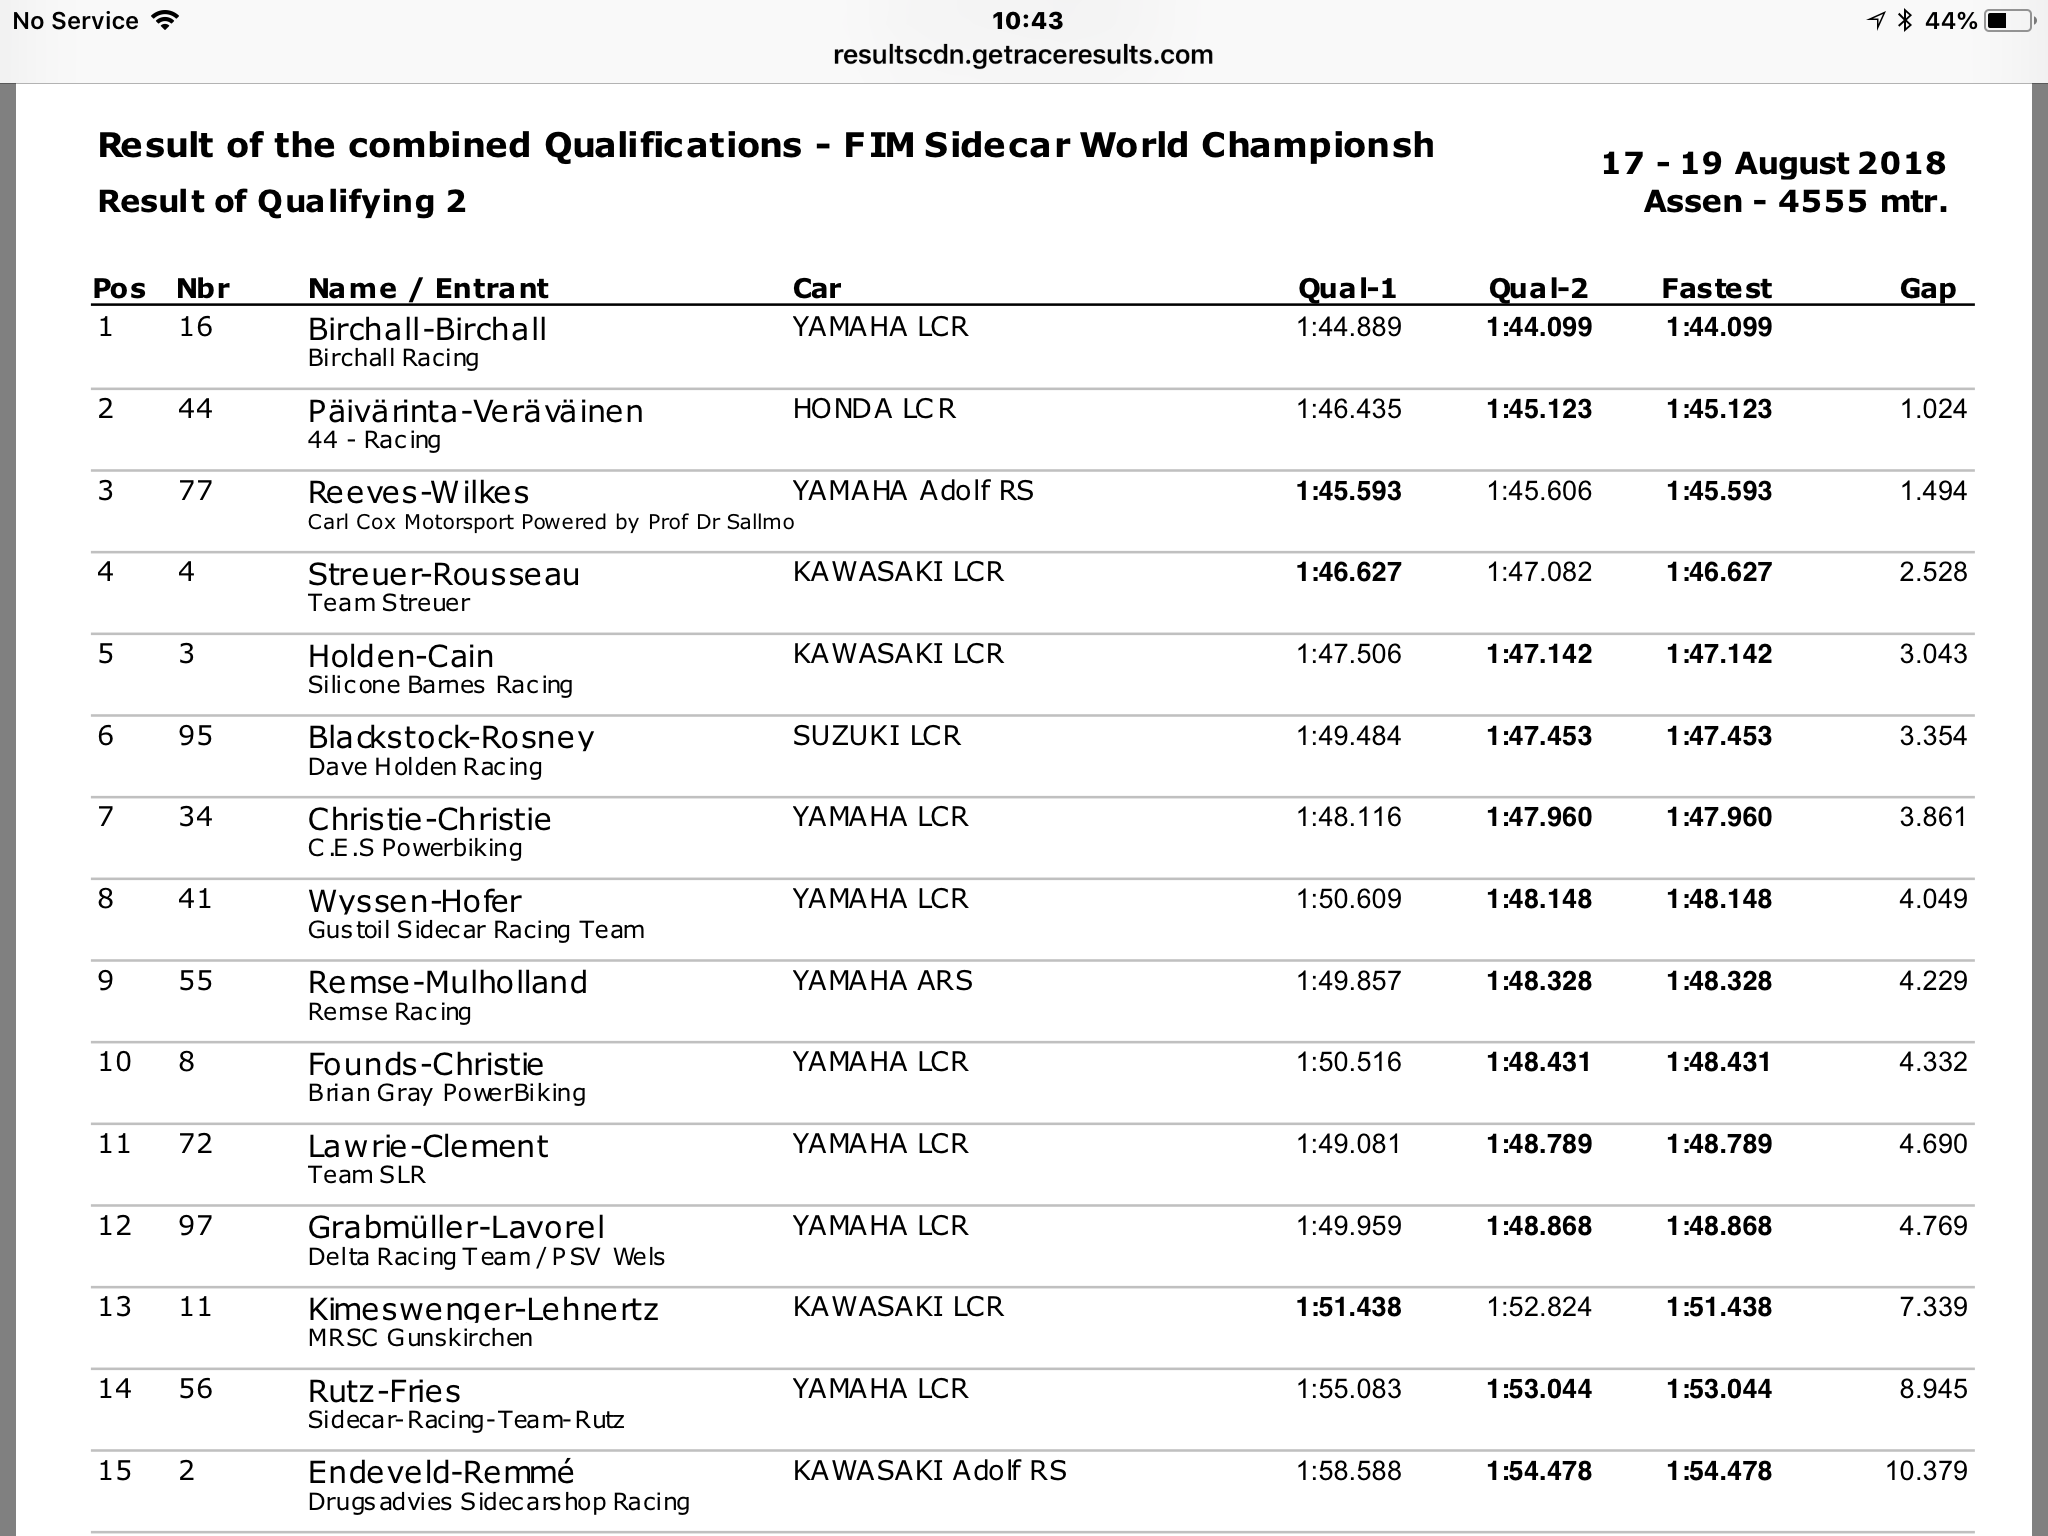The height and width of the screenshot is (1536, 2048).
Task: Select the Pos column header
Action: [119, 288]
